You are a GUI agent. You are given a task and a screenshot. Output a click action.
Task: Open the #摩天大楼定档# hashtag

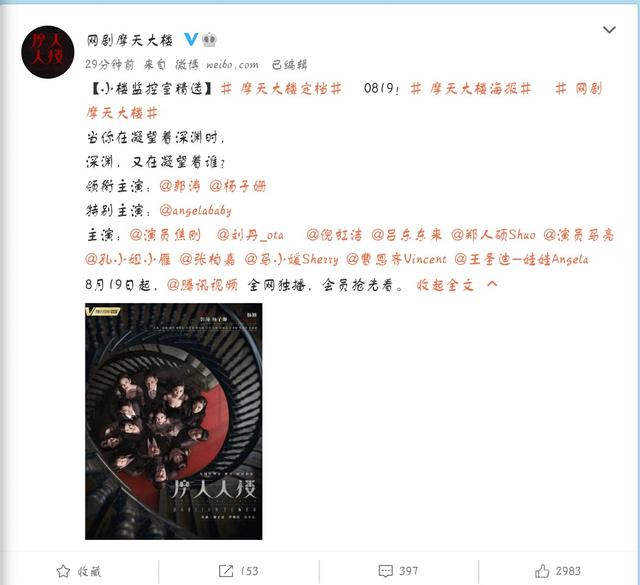click(x=281, y=89)
